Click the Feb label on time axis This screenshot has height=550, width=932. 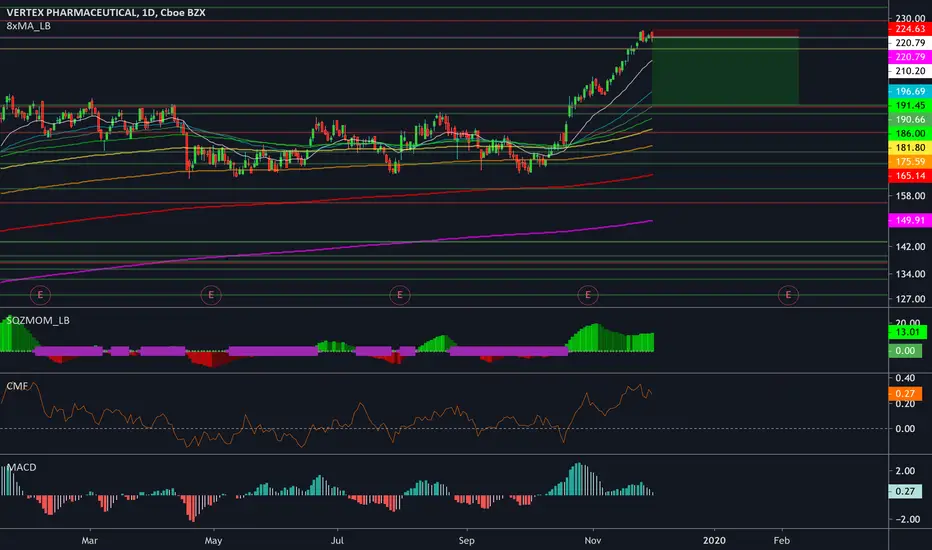(x=782, y=540)
